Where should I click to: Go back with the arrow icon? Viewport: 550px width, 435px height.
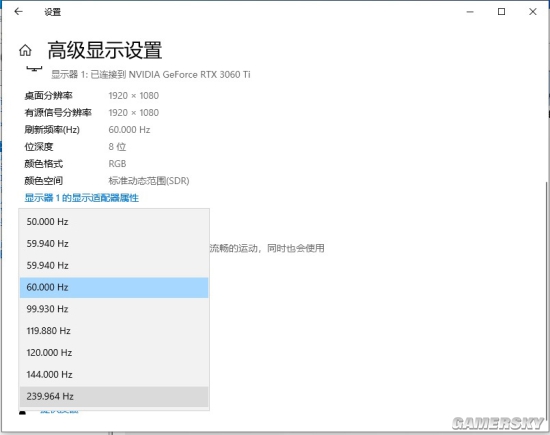tap(19, 12)
